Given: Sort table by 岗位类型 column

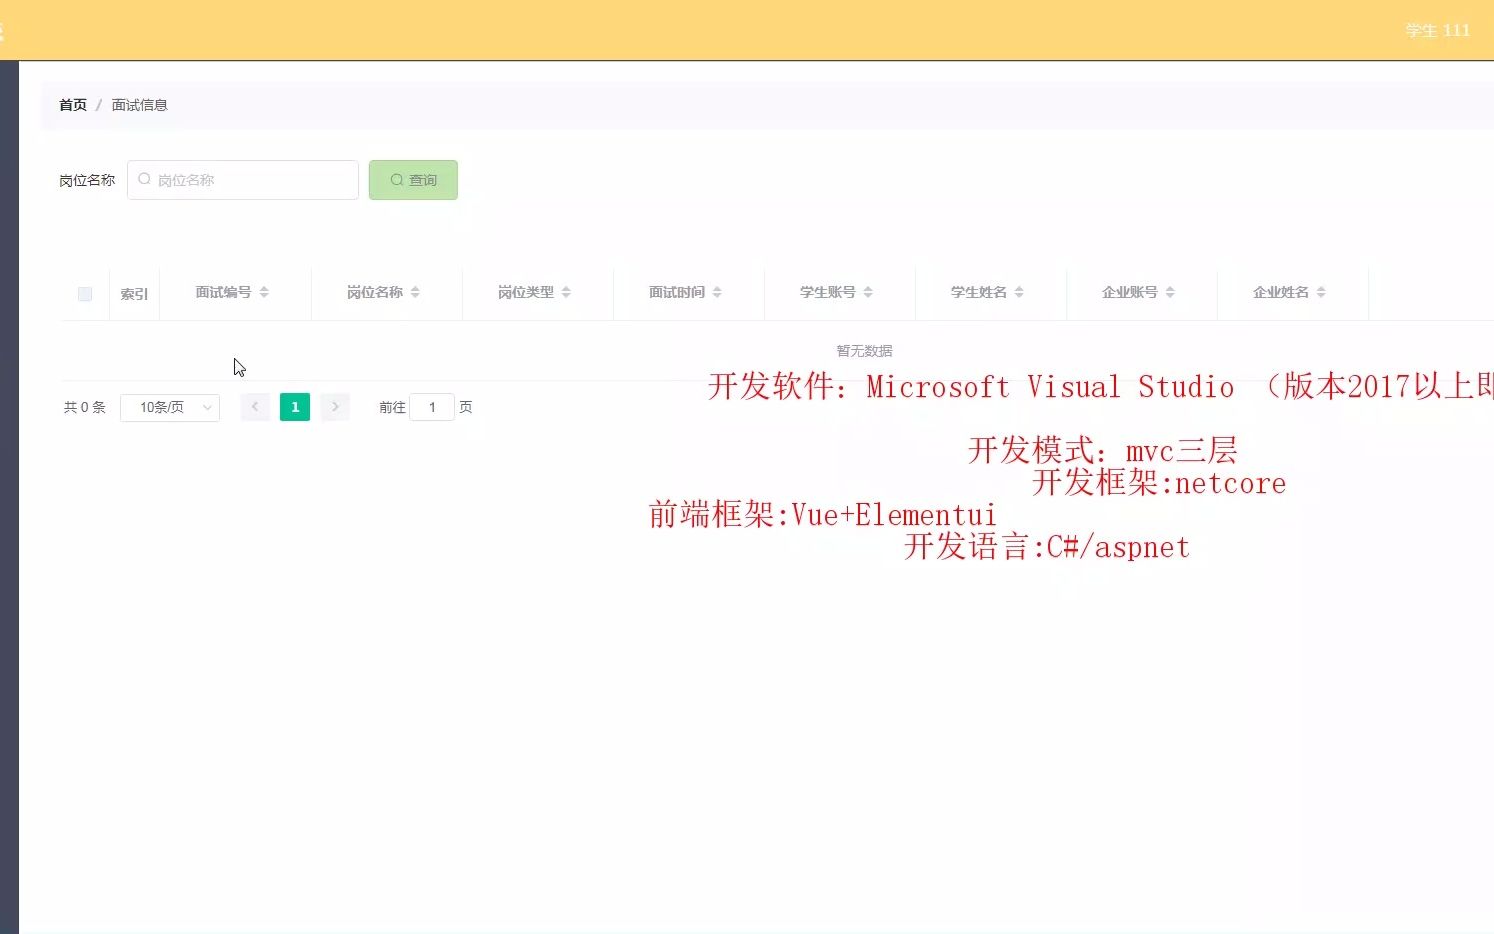Looking at the screenshot, I should coord(534,292).
